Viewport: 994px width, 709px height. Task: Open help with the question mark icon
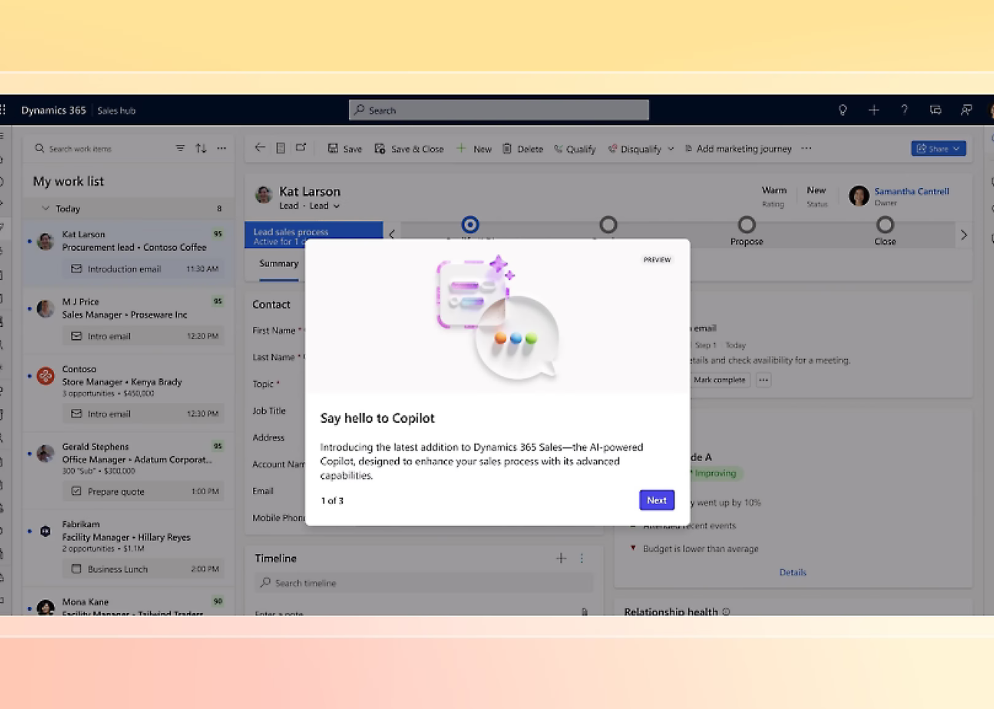[904, 110]
